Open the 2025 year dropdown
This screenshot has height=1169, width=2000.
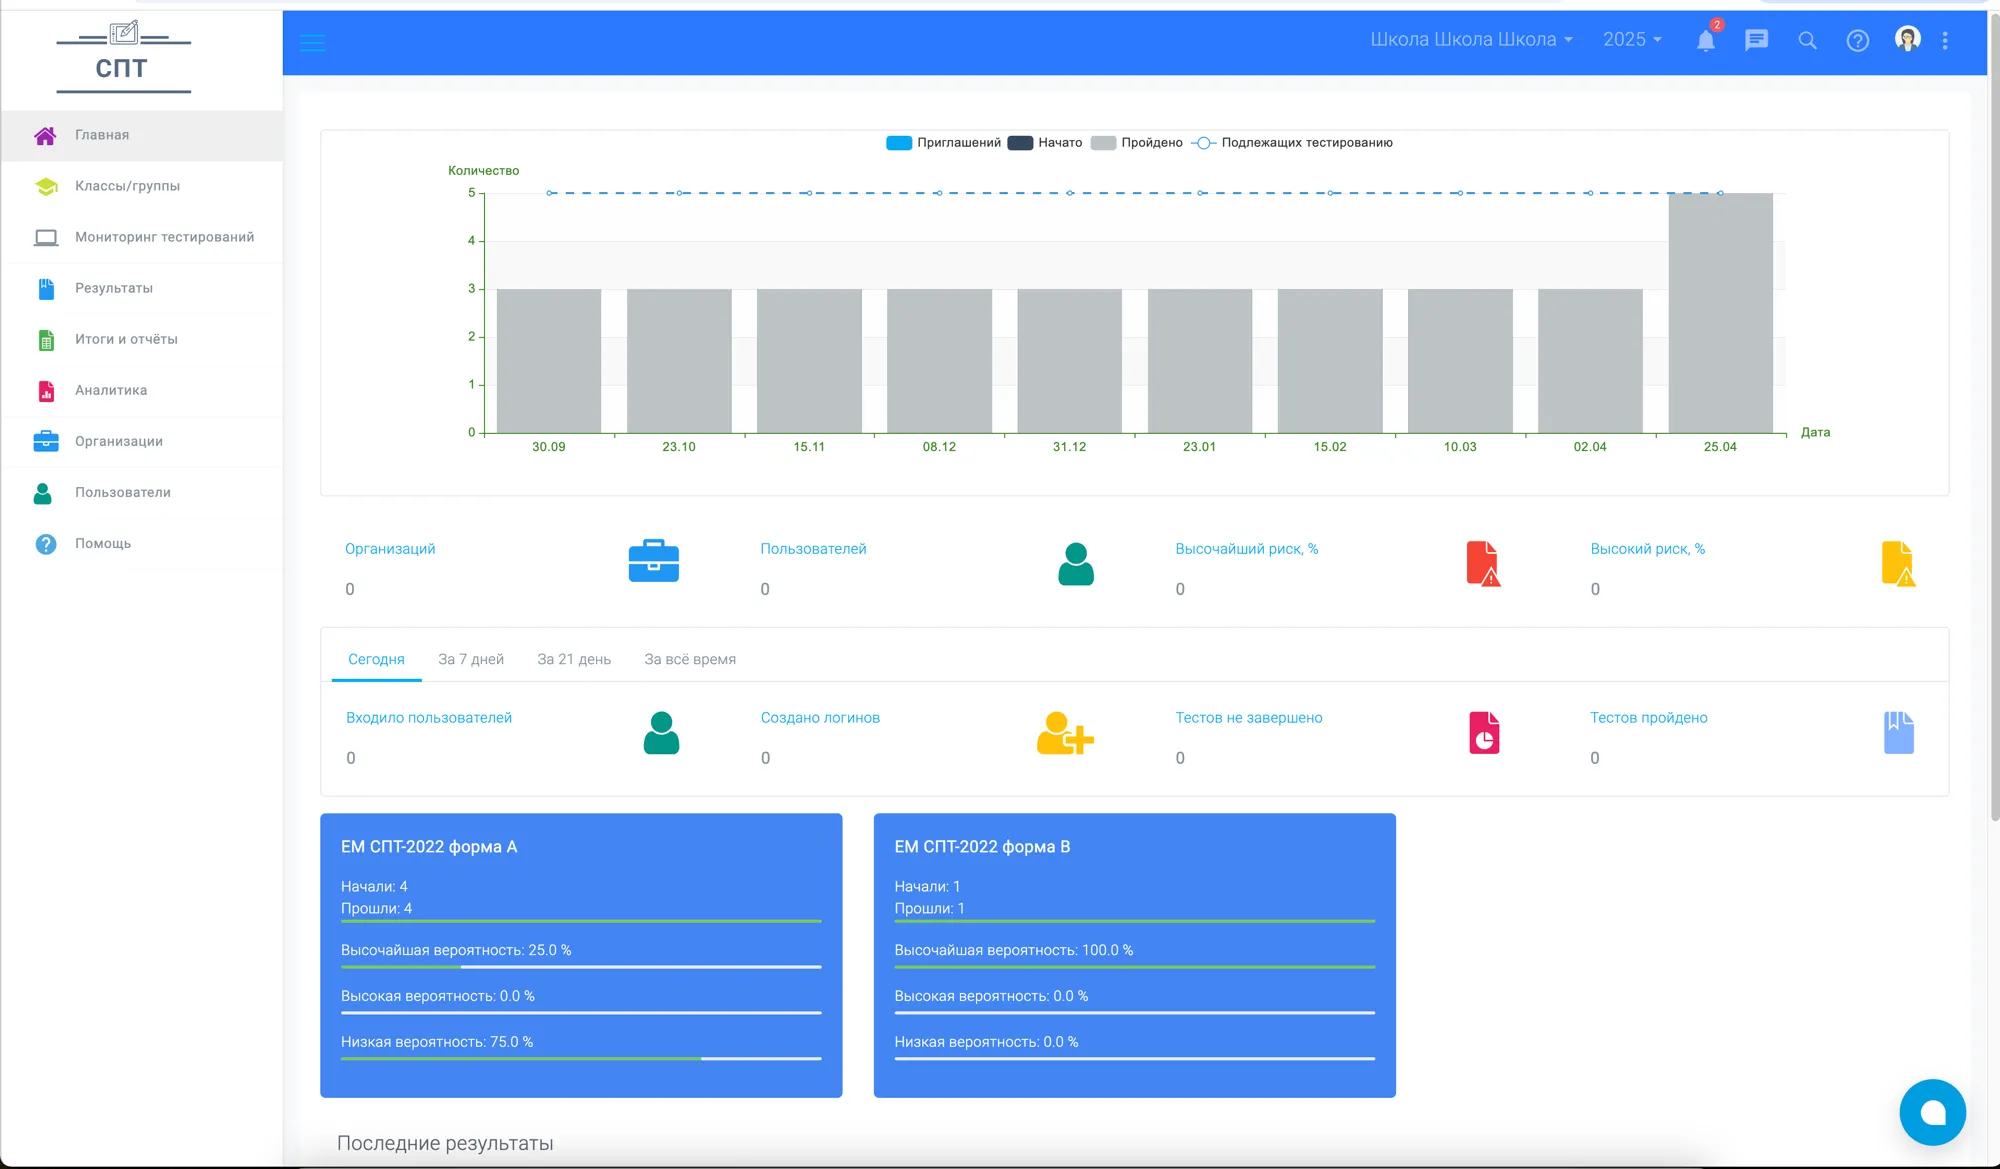pos(1632,40)
